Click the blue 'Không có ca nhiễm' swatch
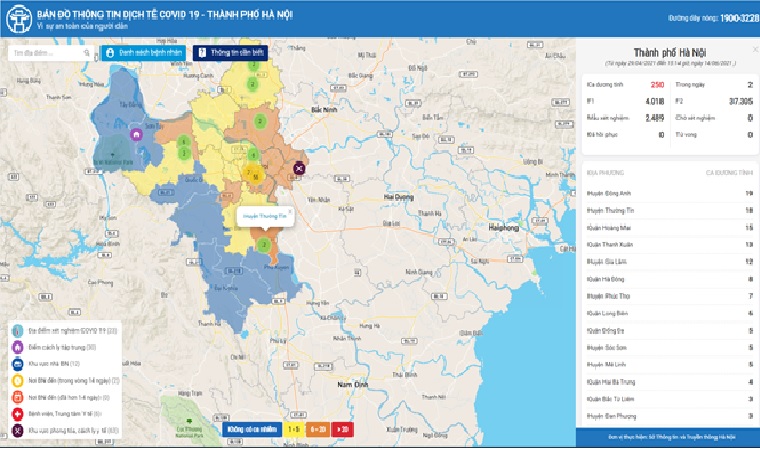 pyautogui.click(x=252, y=429)
